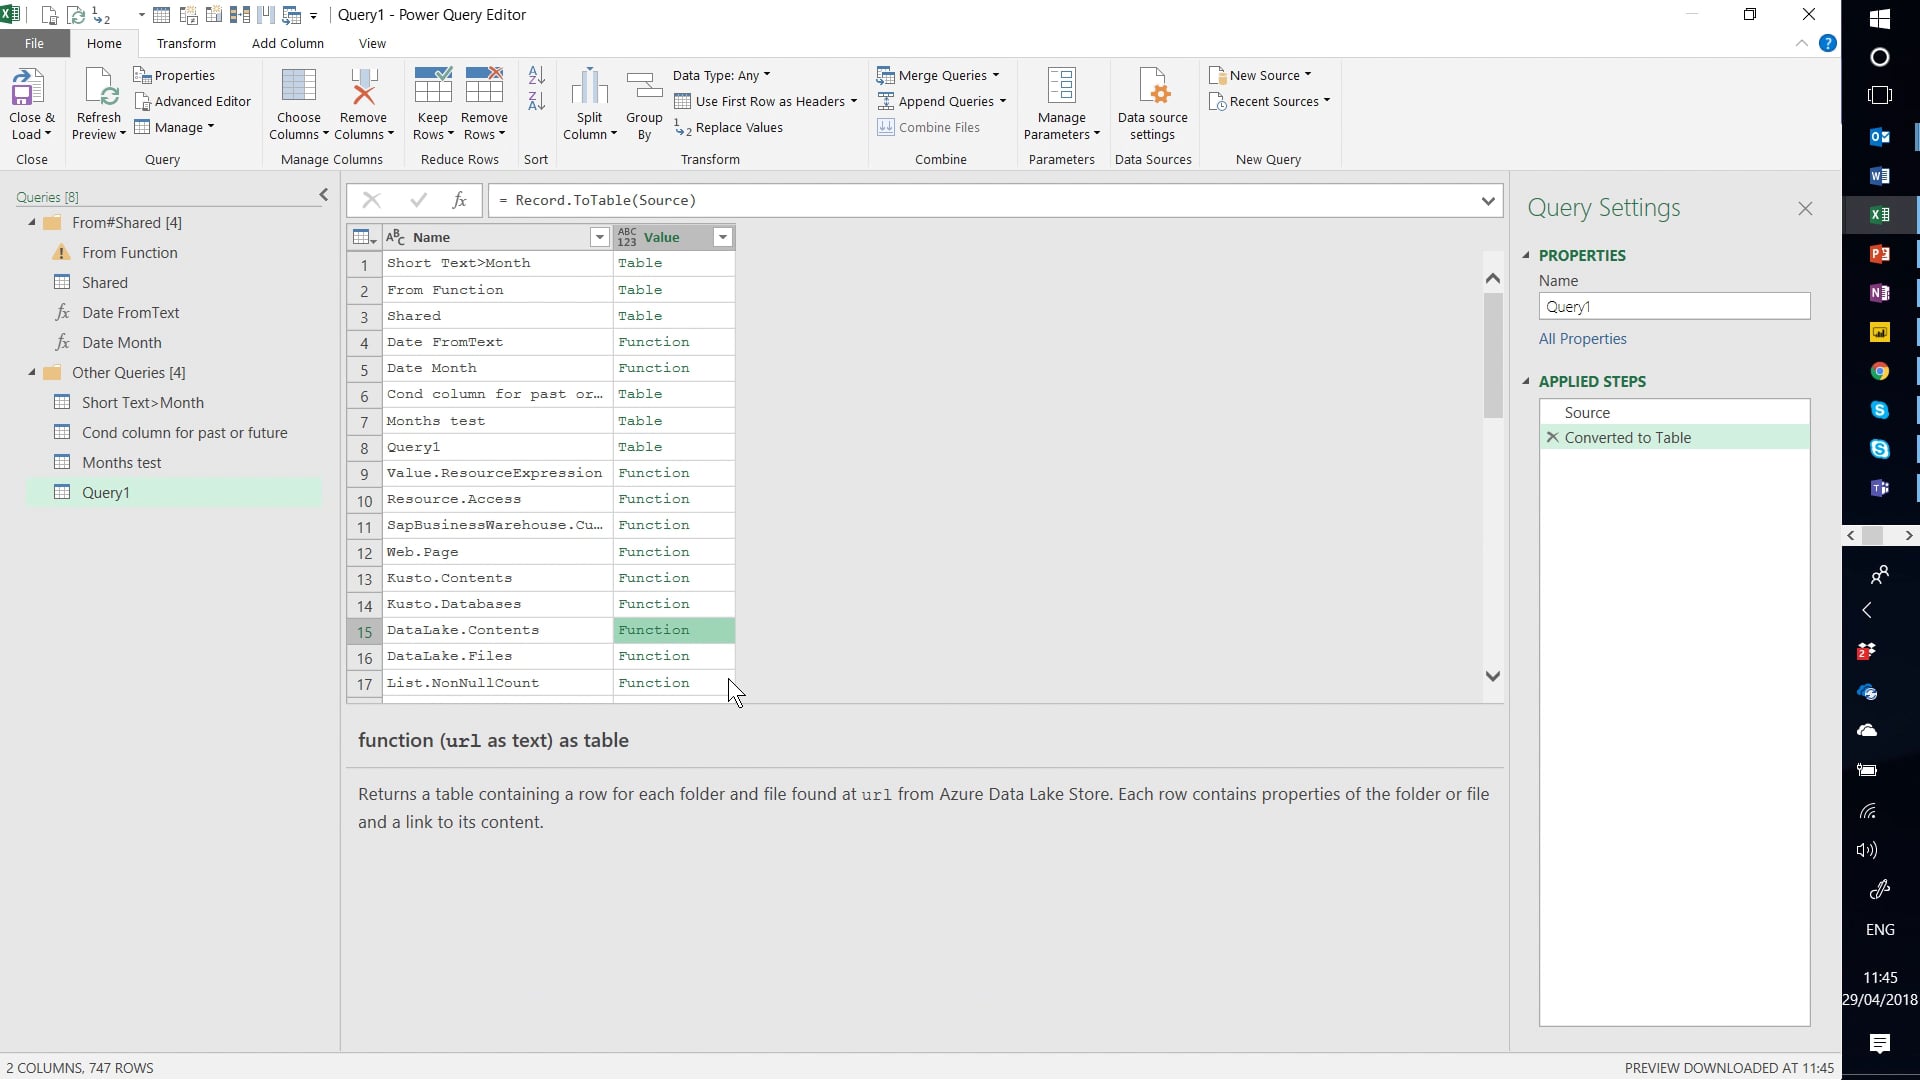The image size is (1920, 1080).
Task: Open Chrome from the Windows taskbar
Action: coord(1879,371)
